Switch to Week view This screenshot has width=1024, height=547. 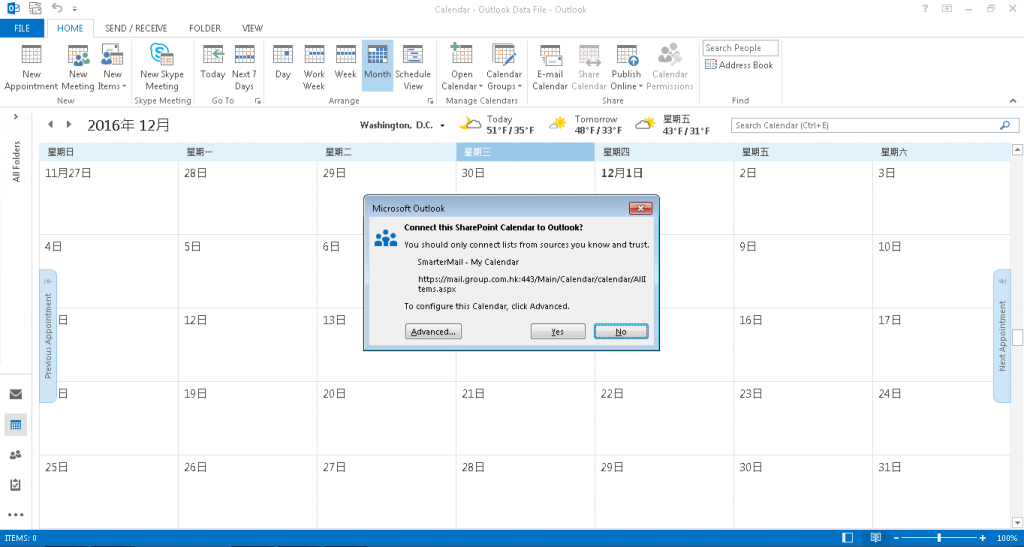click(345, 63)
